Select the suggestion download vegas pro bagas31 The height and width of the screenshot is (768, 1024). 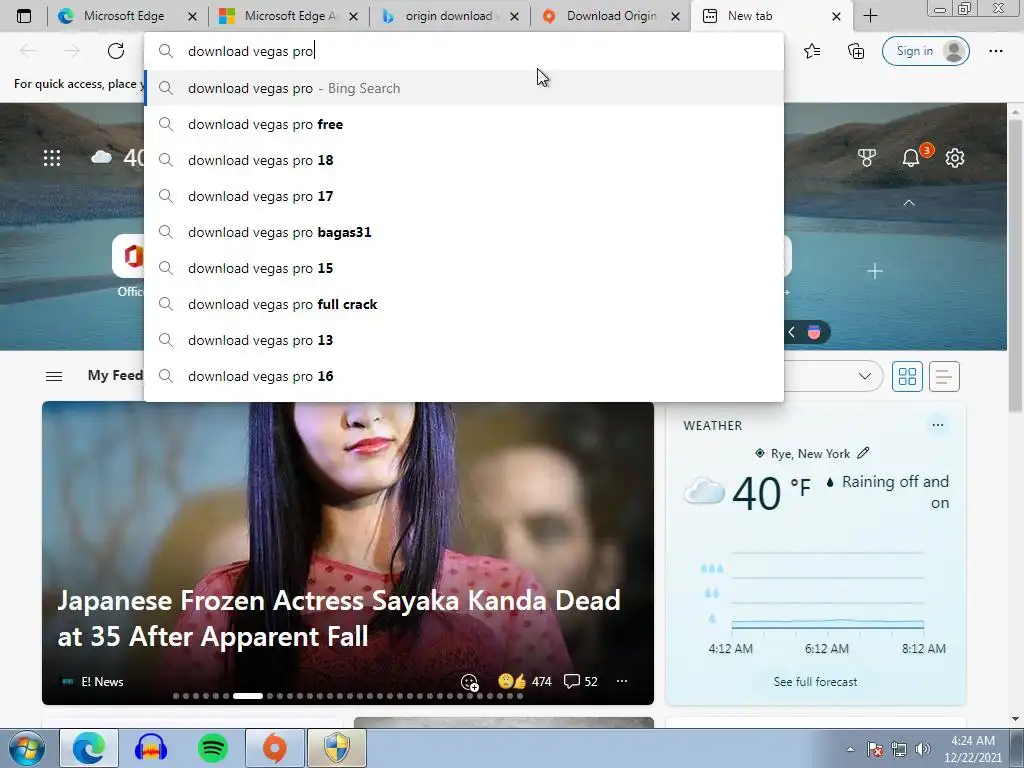[x=464, y=232]
